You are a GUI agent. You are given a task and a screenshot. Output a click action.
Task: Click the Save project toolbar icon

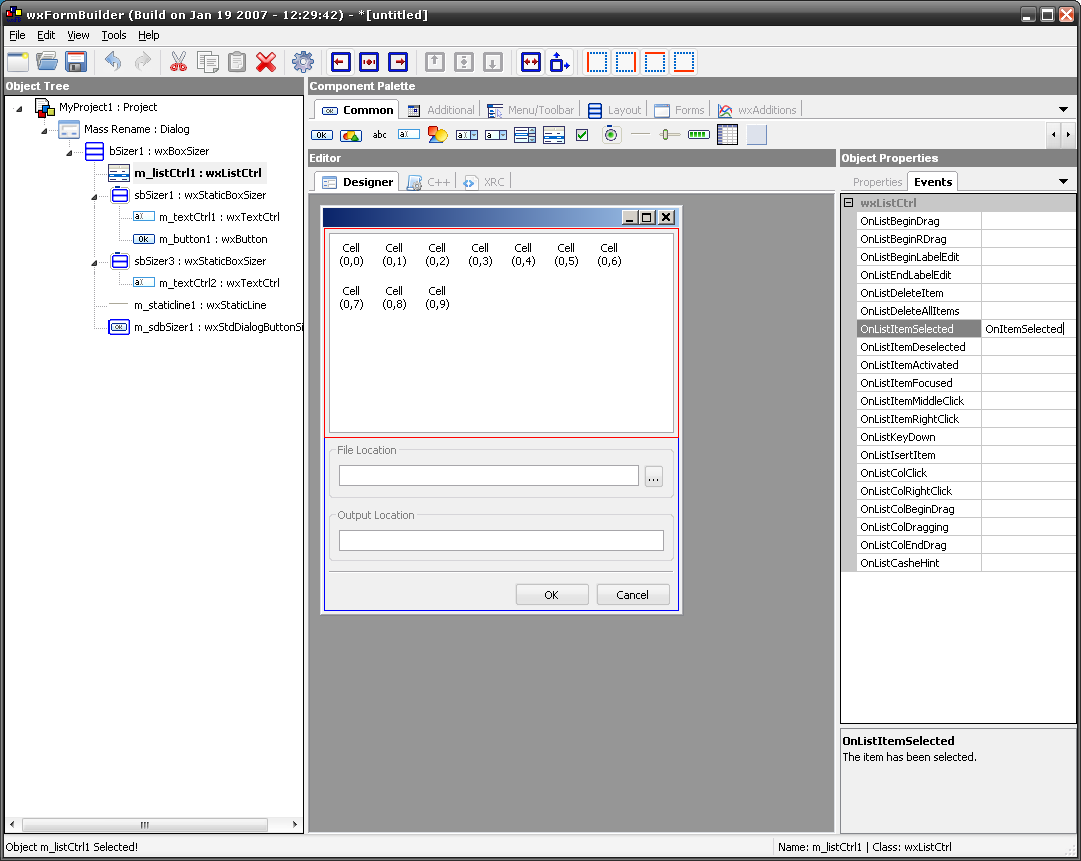click(x=76, y=62)
